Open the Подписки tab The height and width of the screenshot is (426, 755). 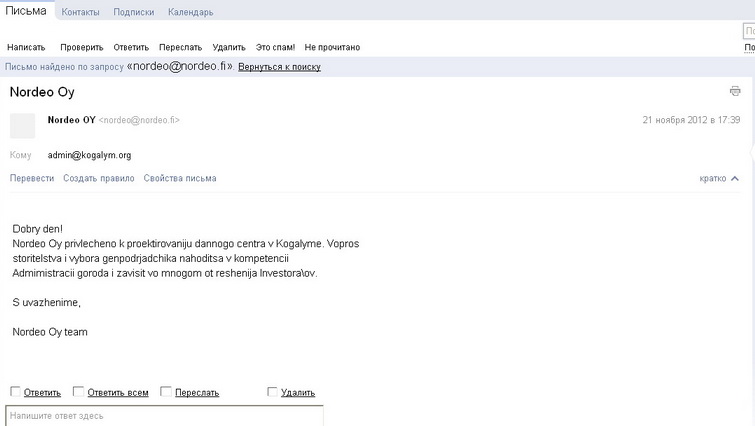134,12
